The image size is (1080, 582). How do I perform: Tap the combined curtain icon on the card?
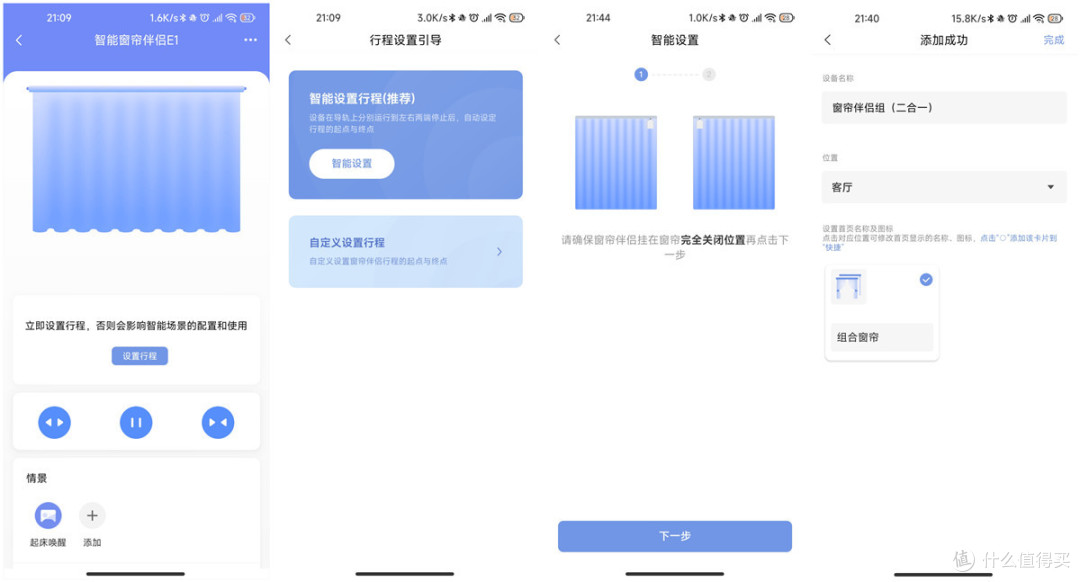849,287
